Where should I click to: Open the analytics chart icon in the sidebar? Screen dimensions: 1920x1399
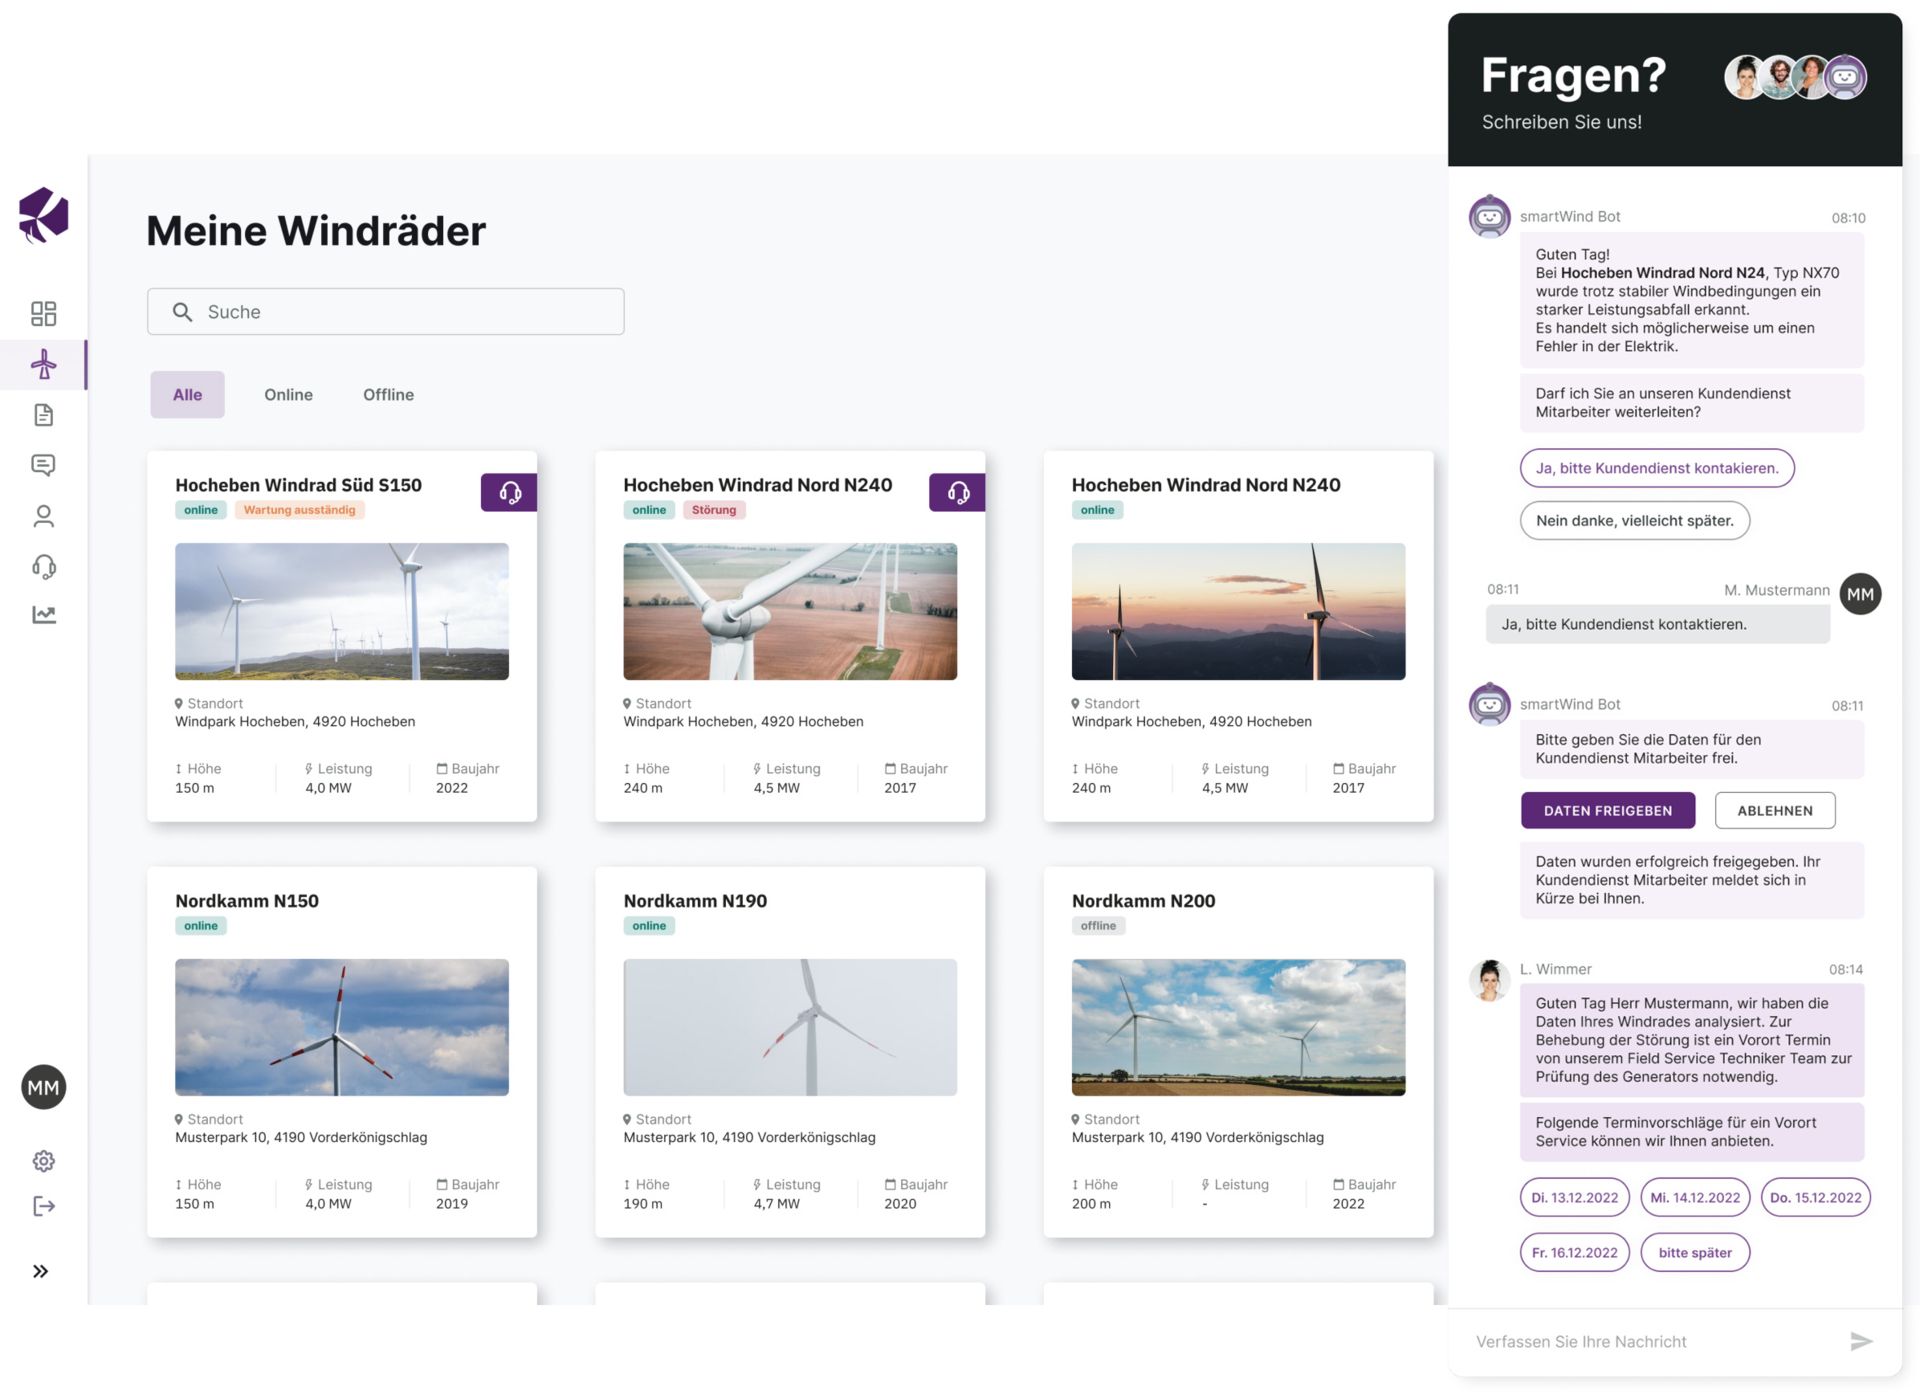44,616
